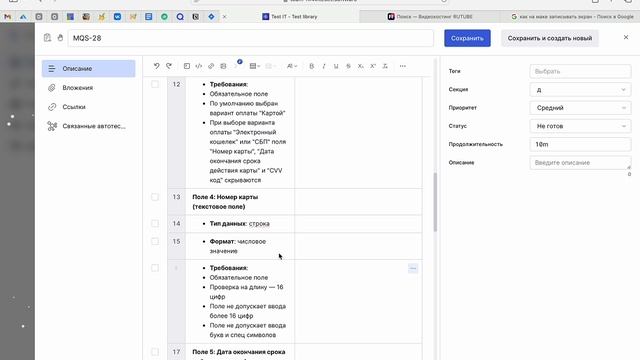Select the Вложения sidebar tab
The width and height of the screenshot is (640, 360).
pyautogui.click(x=89, y=88)
